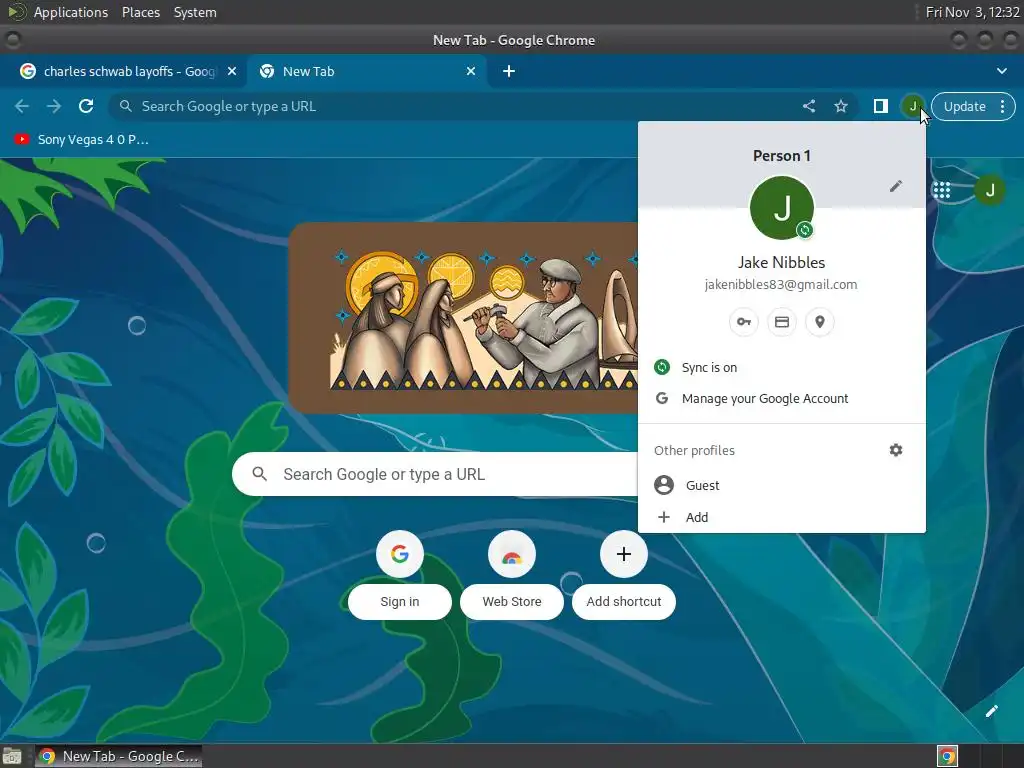Viewport: 1024px width, 768px height.
Task: Open the Google Sign in shortcut icon
Action: (400, 554)
